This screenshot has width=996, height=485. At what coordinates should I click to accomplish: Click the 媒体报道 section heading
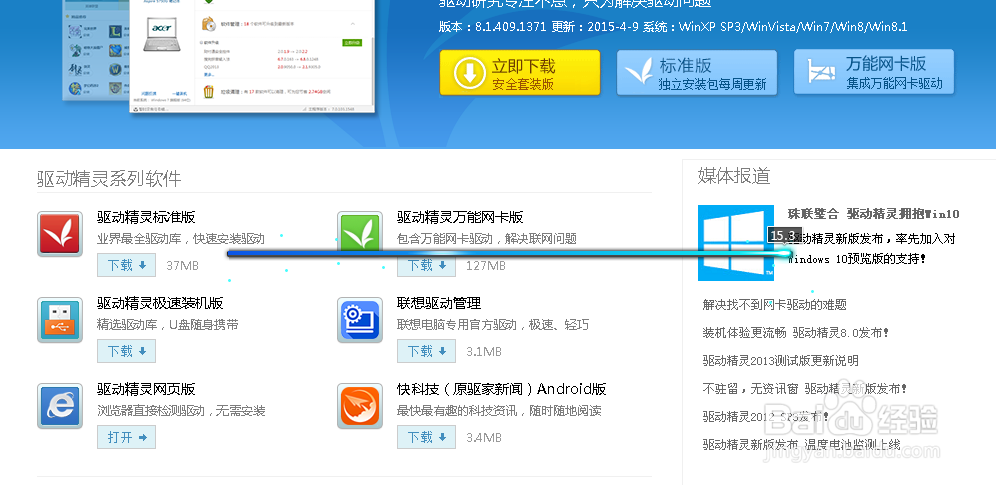[x=734, y=176]
